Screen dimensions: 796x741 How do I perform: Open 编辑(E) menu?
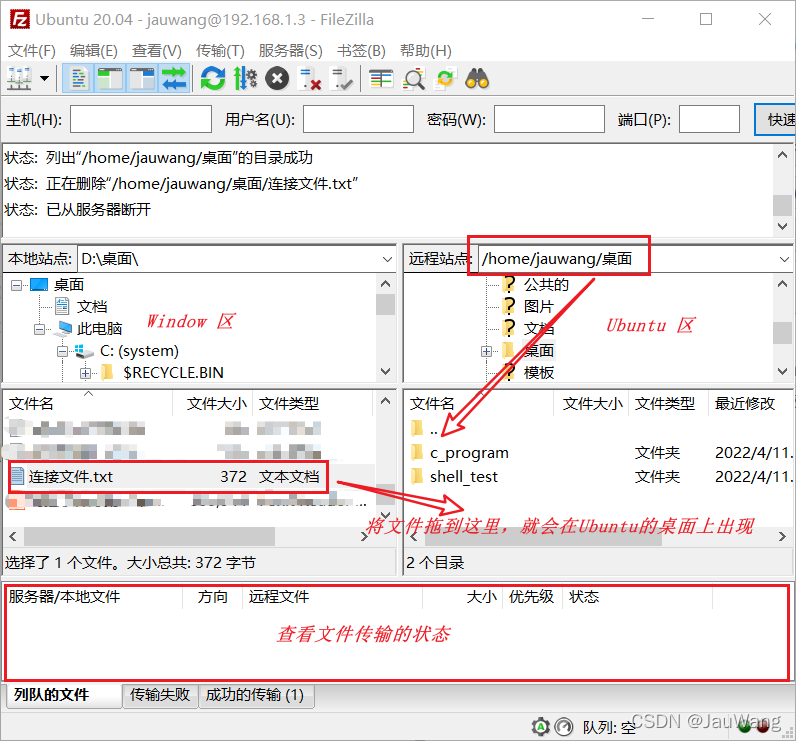pyautogui.click(x=94, y=51)
